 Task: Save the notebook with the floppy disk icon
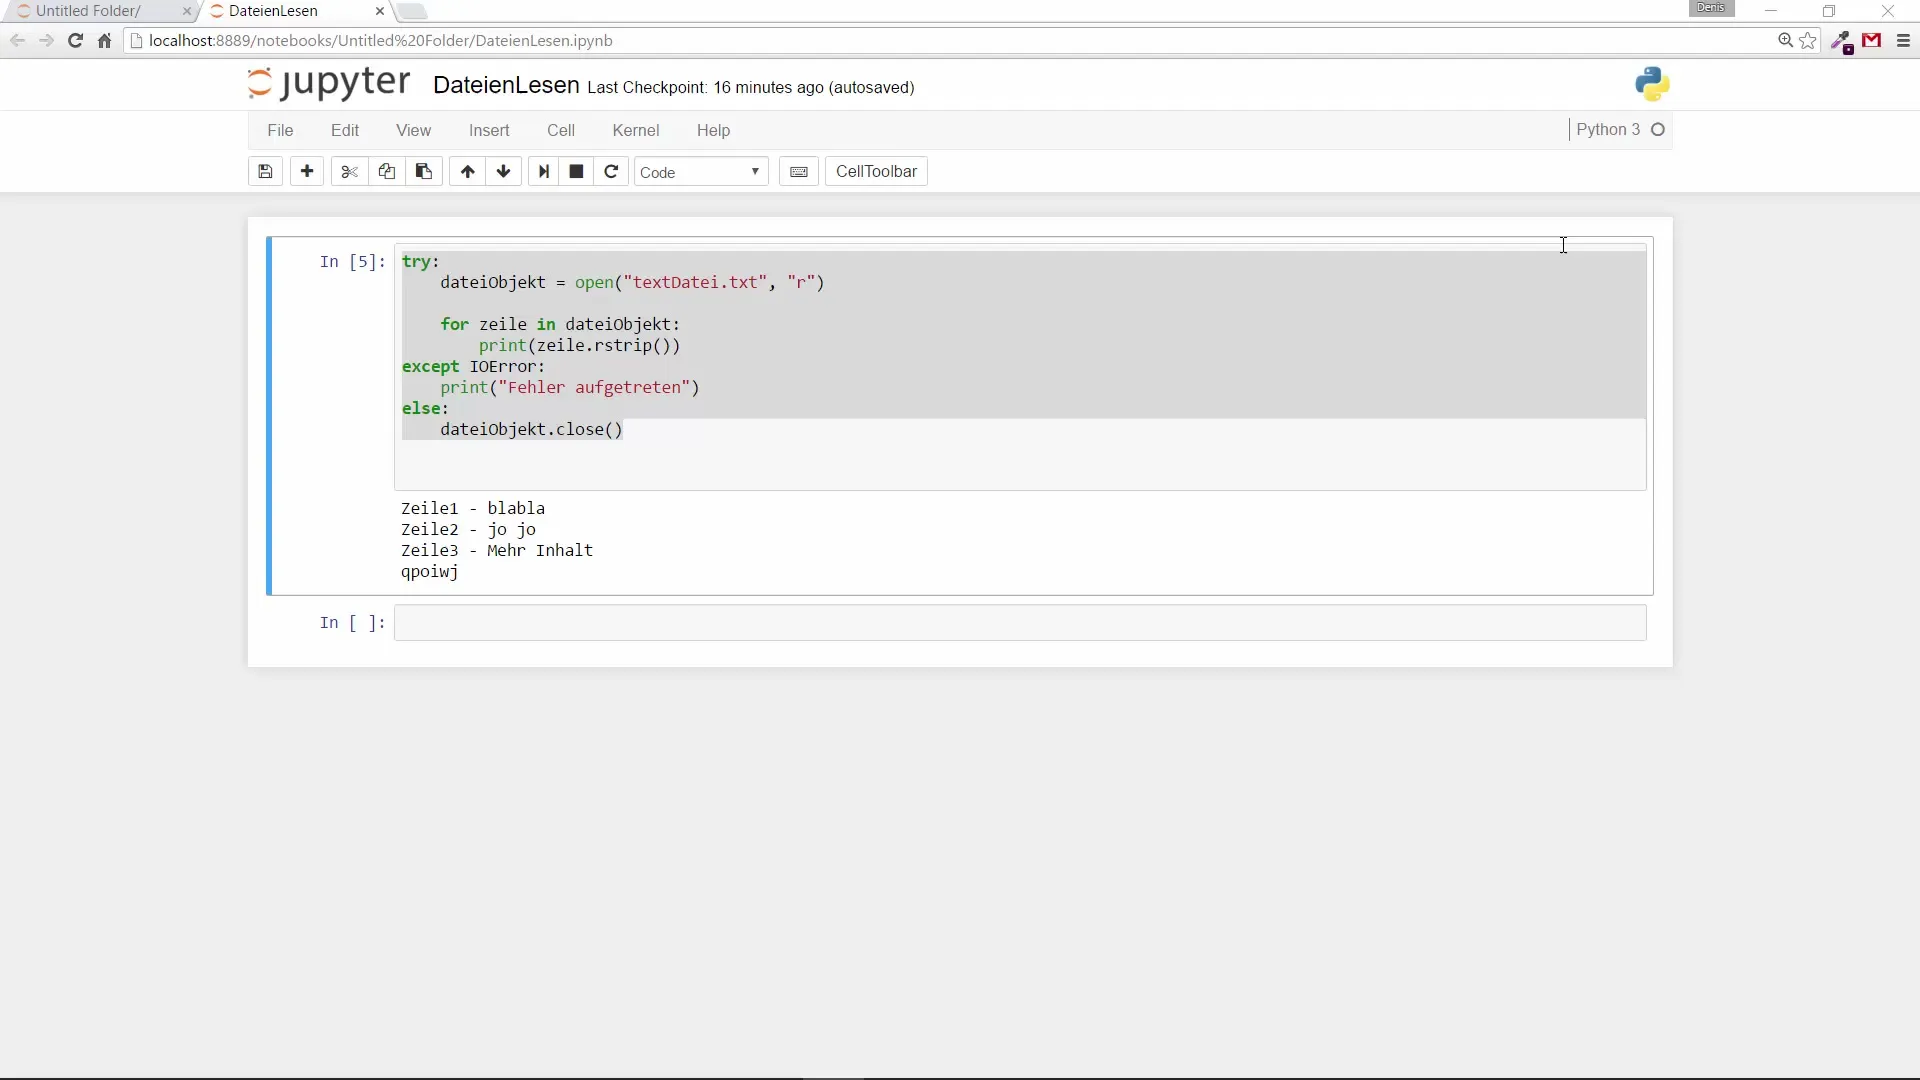click(265, 172)
